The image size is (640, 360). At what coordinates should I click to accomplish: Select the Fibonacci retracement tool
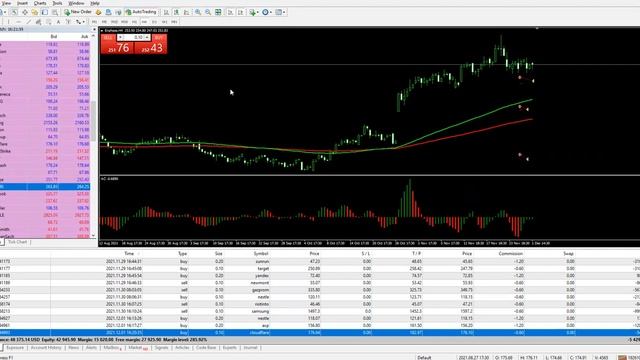click(48, 22)
